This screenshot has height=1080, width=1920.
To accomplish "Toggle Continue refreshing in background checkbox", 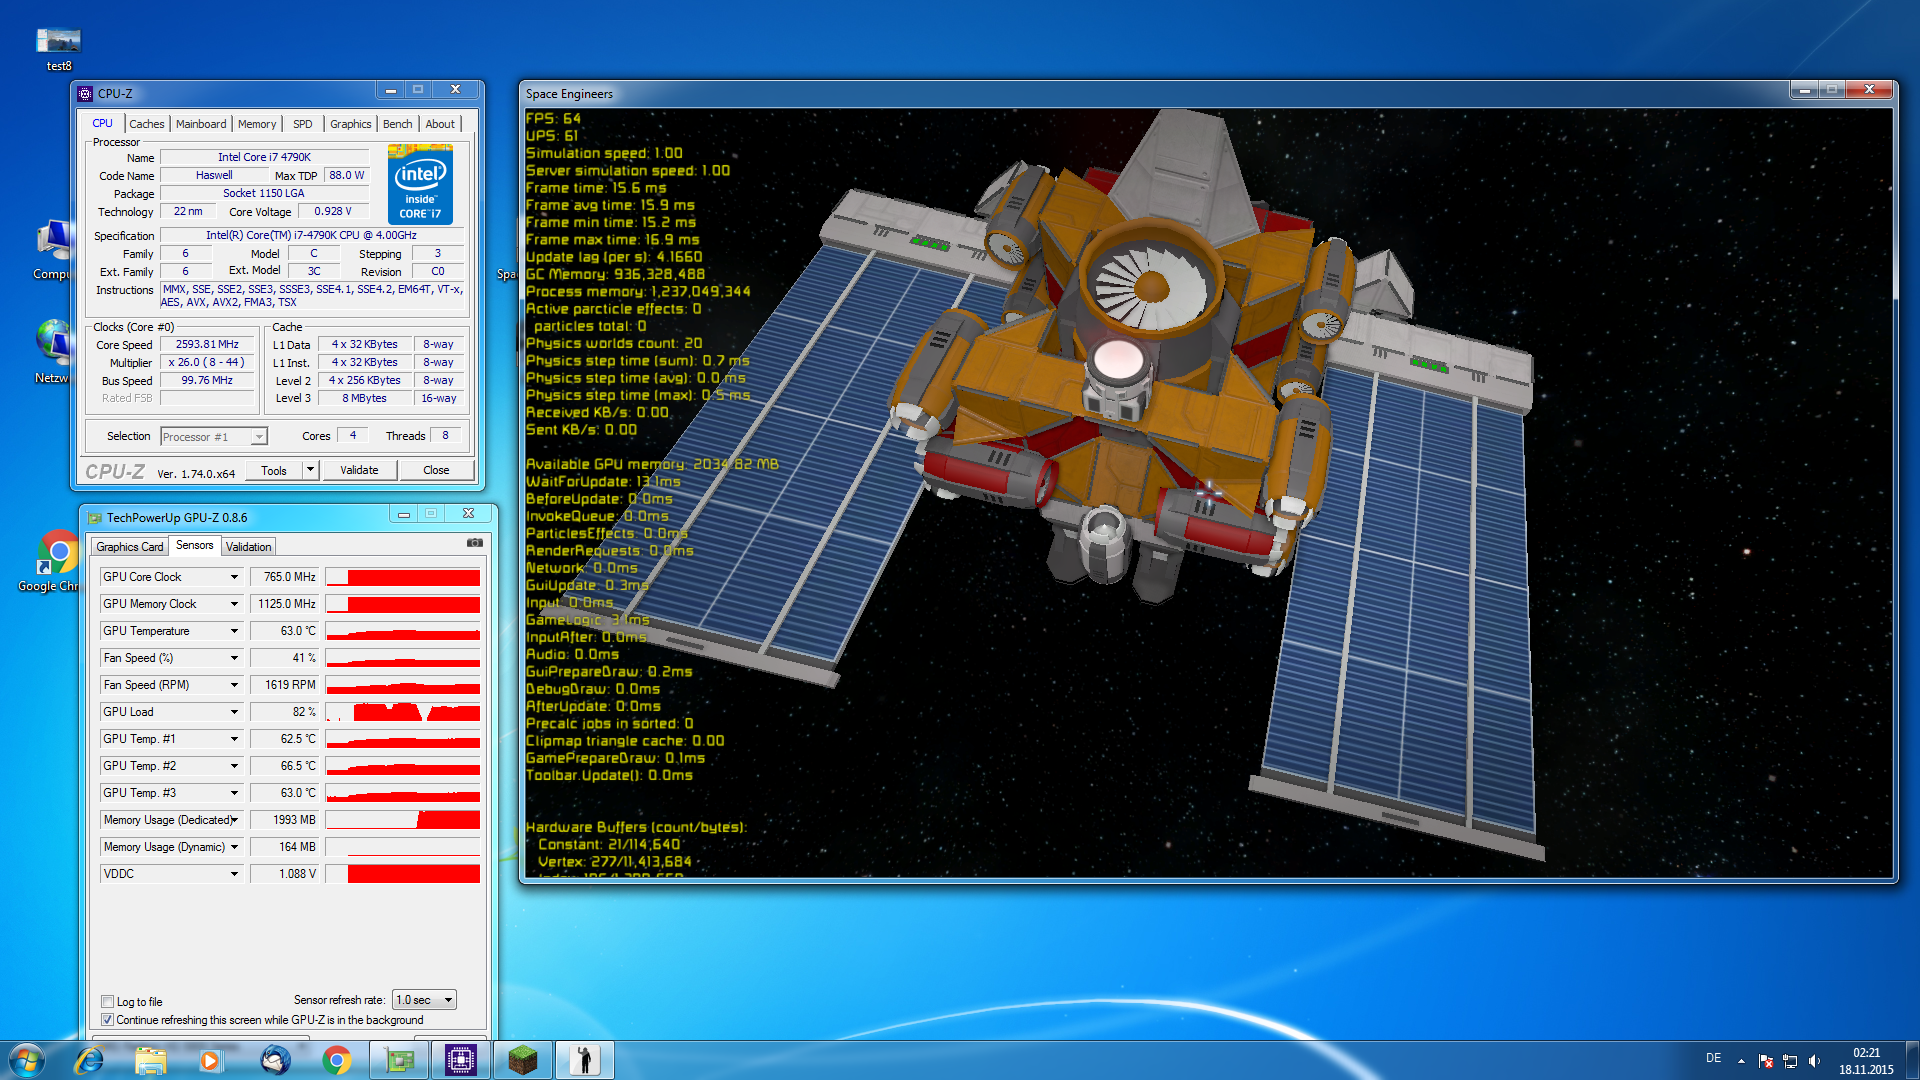I will 107,1020.
